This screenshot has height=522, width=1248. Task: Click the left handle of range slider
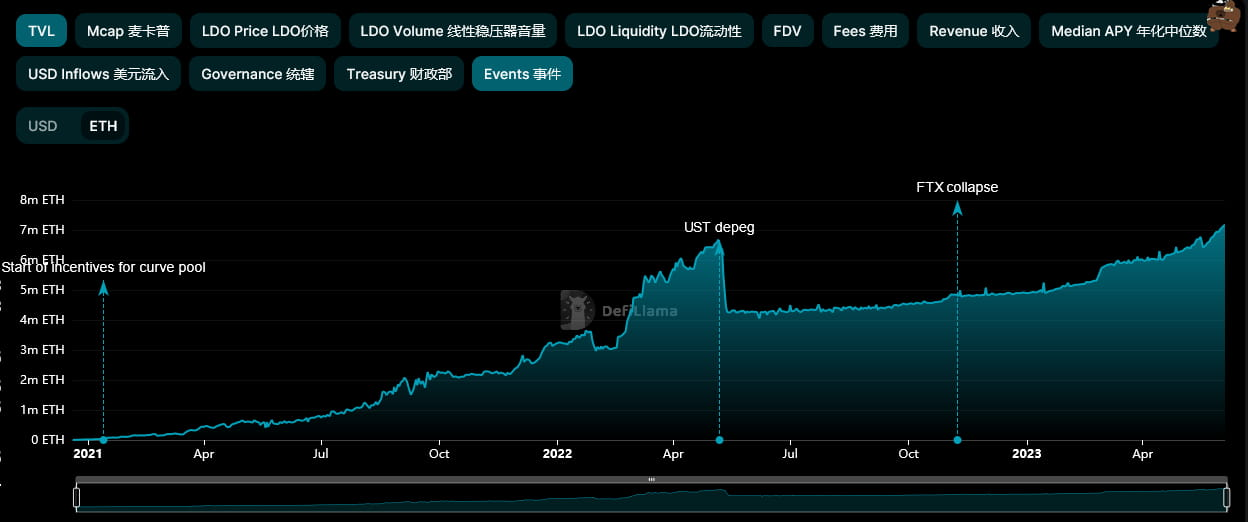pos(77,497)
